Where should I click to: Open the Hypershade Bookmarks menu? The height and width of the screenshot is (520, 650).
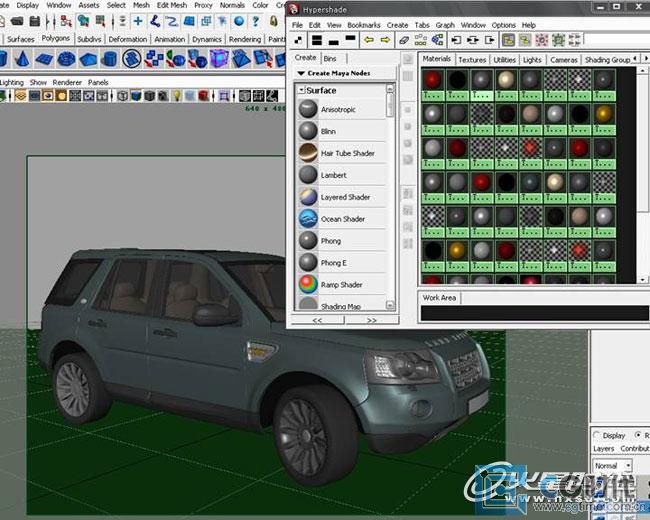coord(364,25)
